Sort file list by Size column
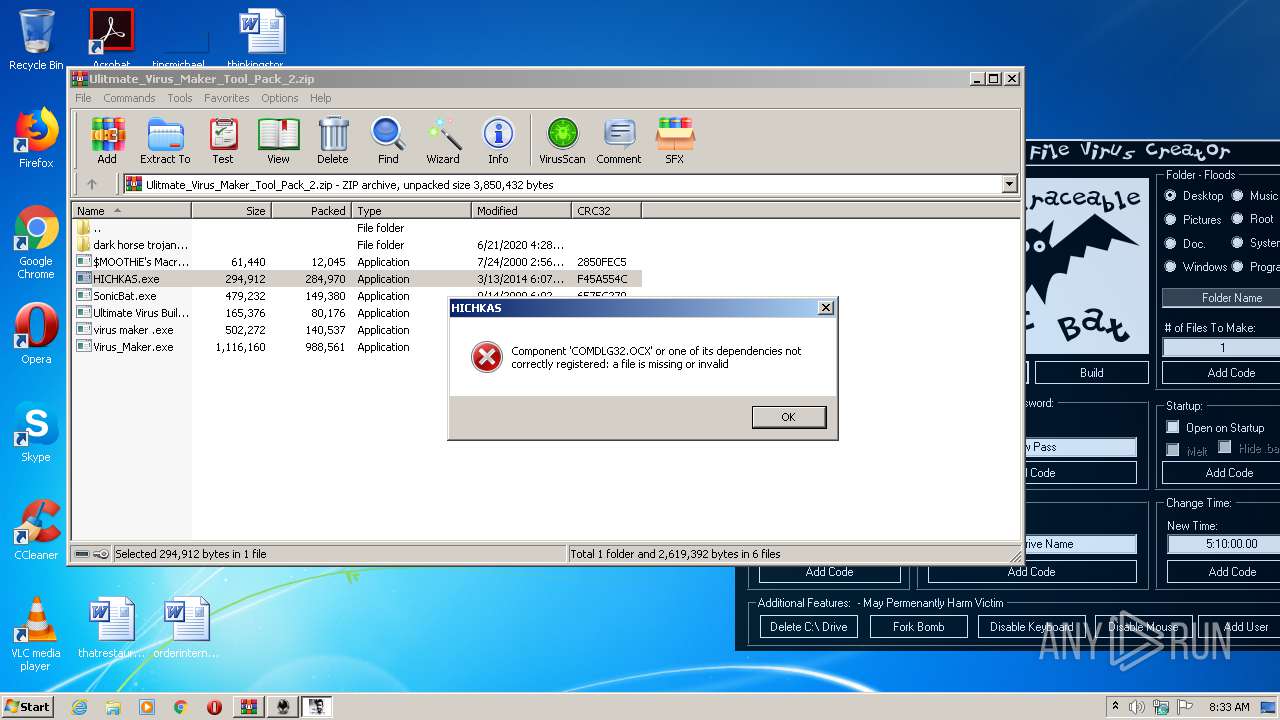Screen dimensions: 1280x720 point(231,210)
